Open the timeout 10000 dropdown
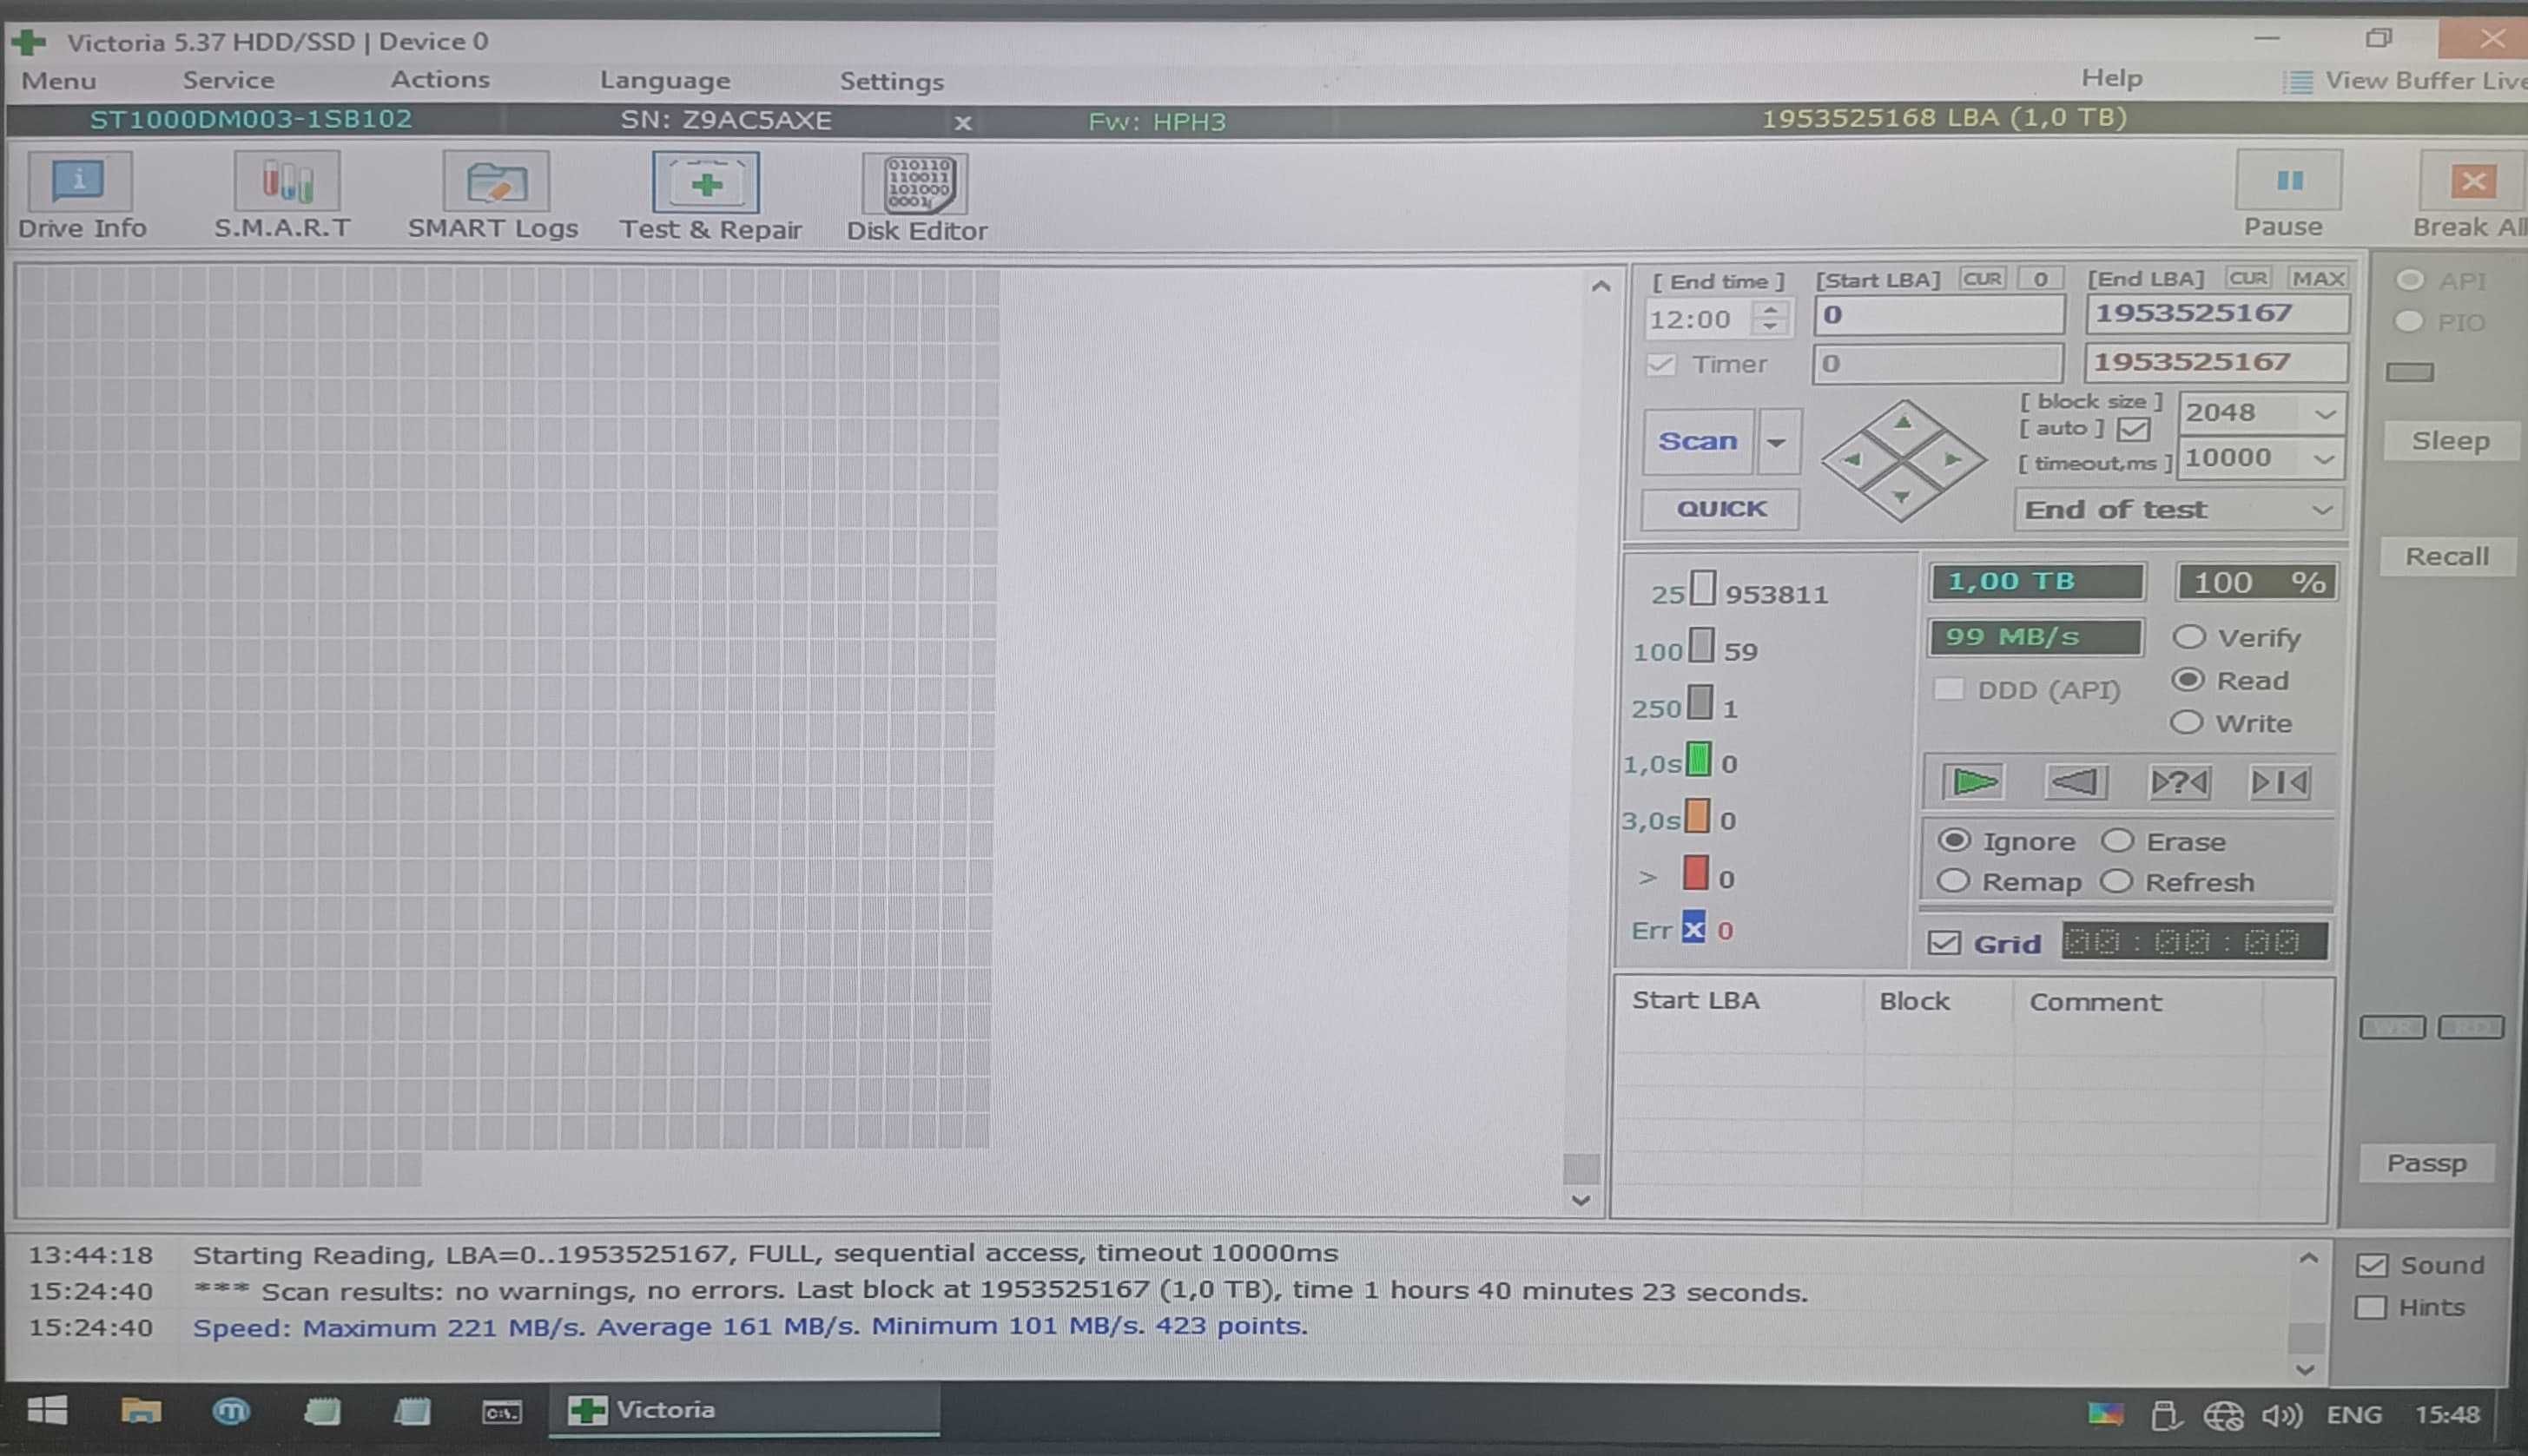Screen dimensions: 2528x1456 (2325, 459)
